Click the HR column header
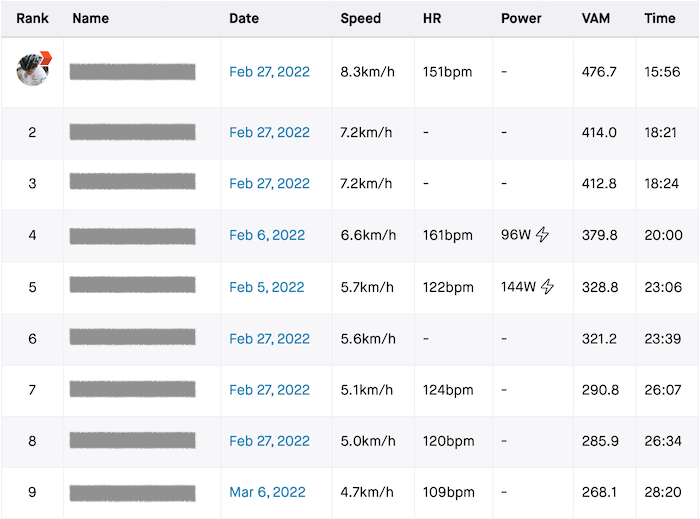The height and width of the screenshot is (519, 700). pos(433,19)
